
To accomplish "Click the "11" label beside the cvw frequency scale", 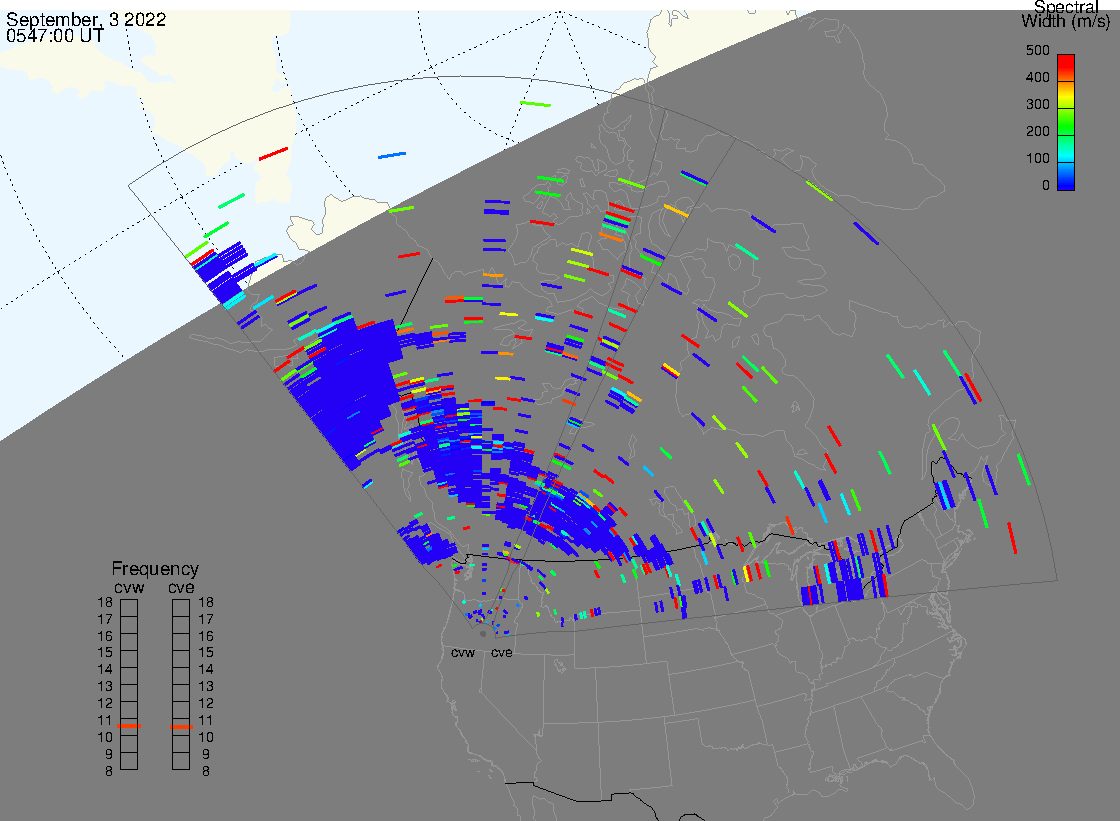I will (x=105, y=720).
